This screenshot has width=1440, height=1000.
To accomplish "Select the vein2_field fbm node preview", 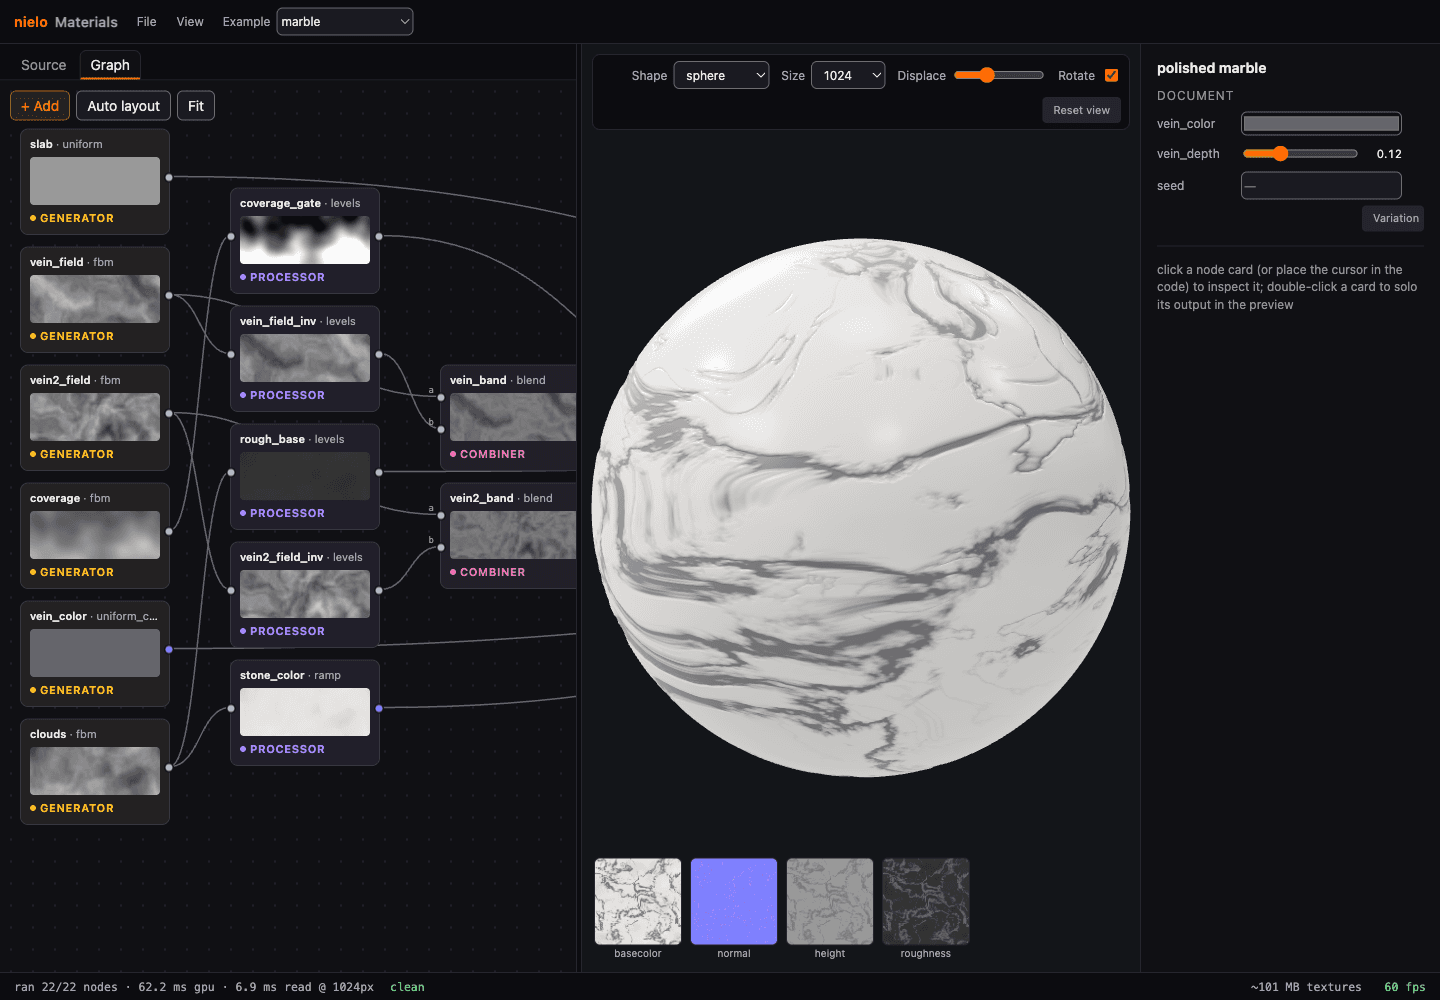I will point(95,417).
